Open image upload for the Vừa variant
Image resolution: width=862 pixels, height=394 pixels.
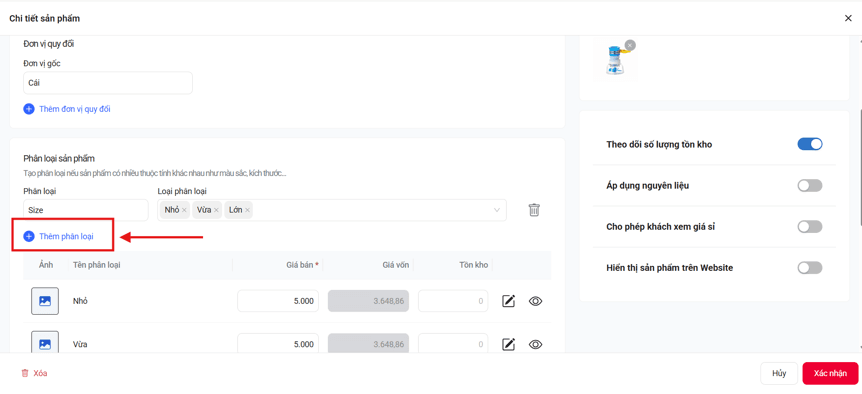pyautogui.click(x=45, y=344)
